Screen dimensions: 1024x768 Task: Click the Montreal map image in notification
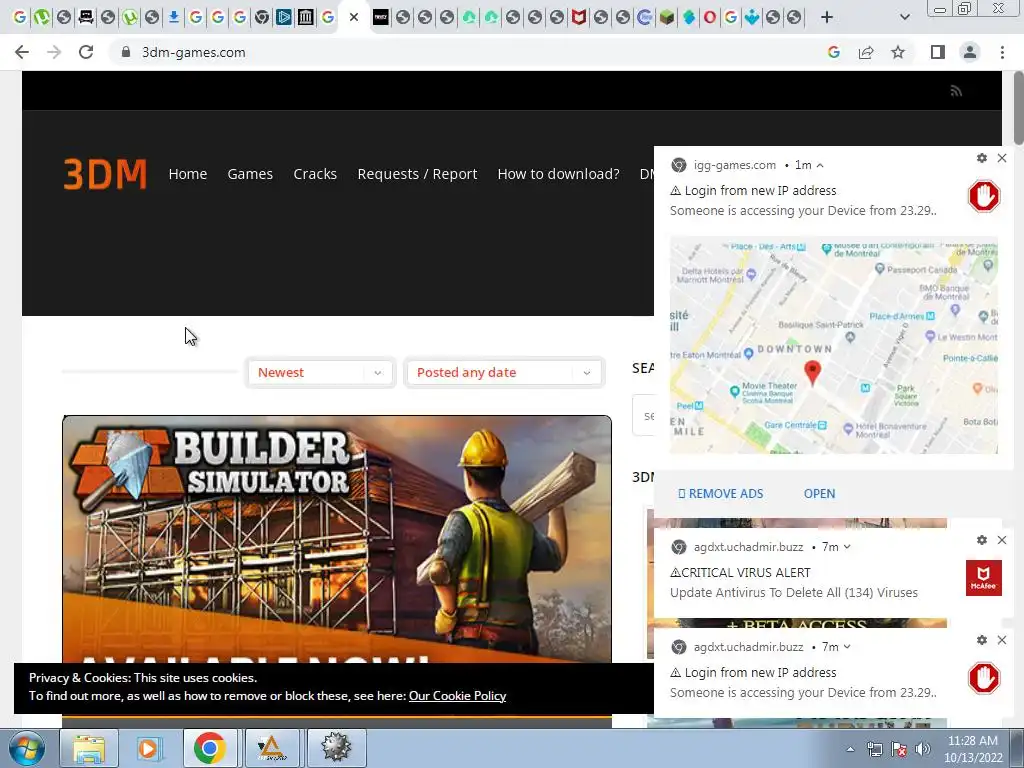coord(834,345)
